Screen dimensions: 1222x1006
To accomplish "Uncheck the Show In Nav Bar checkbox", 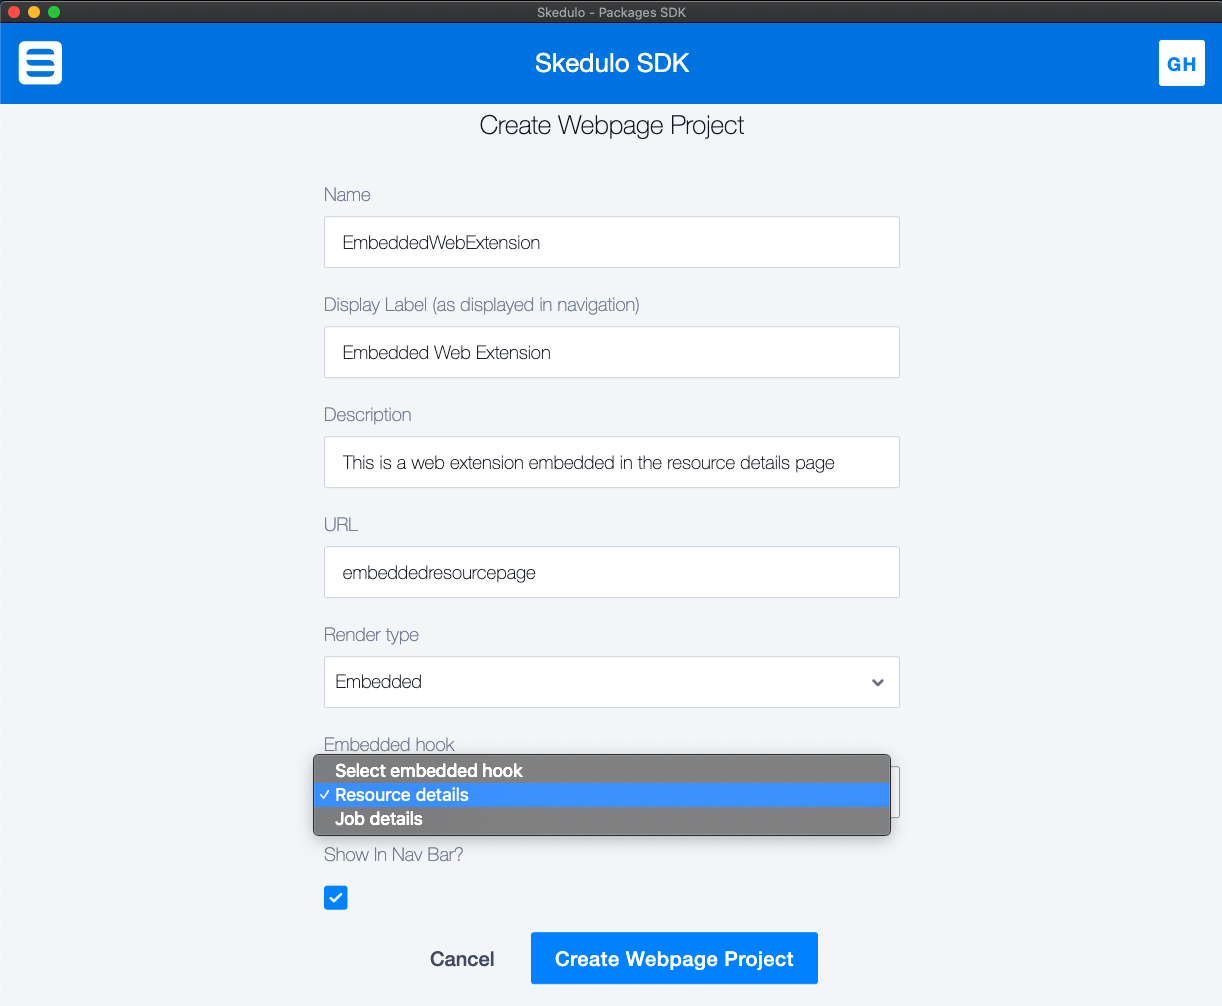I will 336,897.
